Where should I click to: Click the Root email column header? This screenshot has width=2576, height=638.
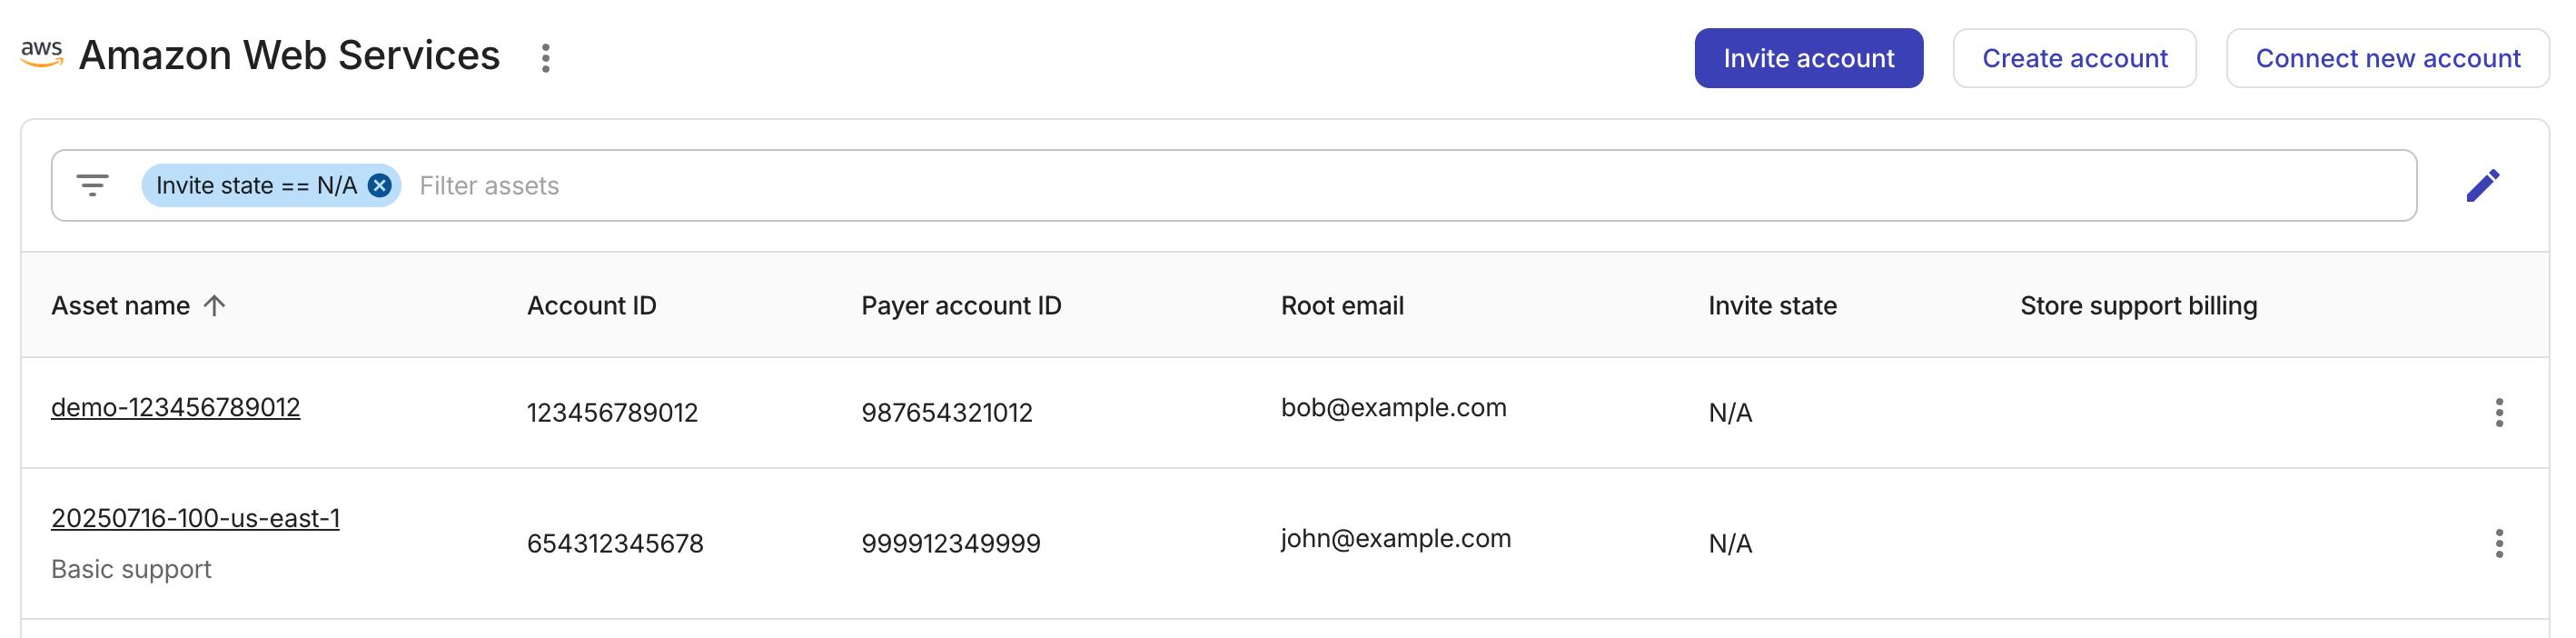click(1342, 305)
